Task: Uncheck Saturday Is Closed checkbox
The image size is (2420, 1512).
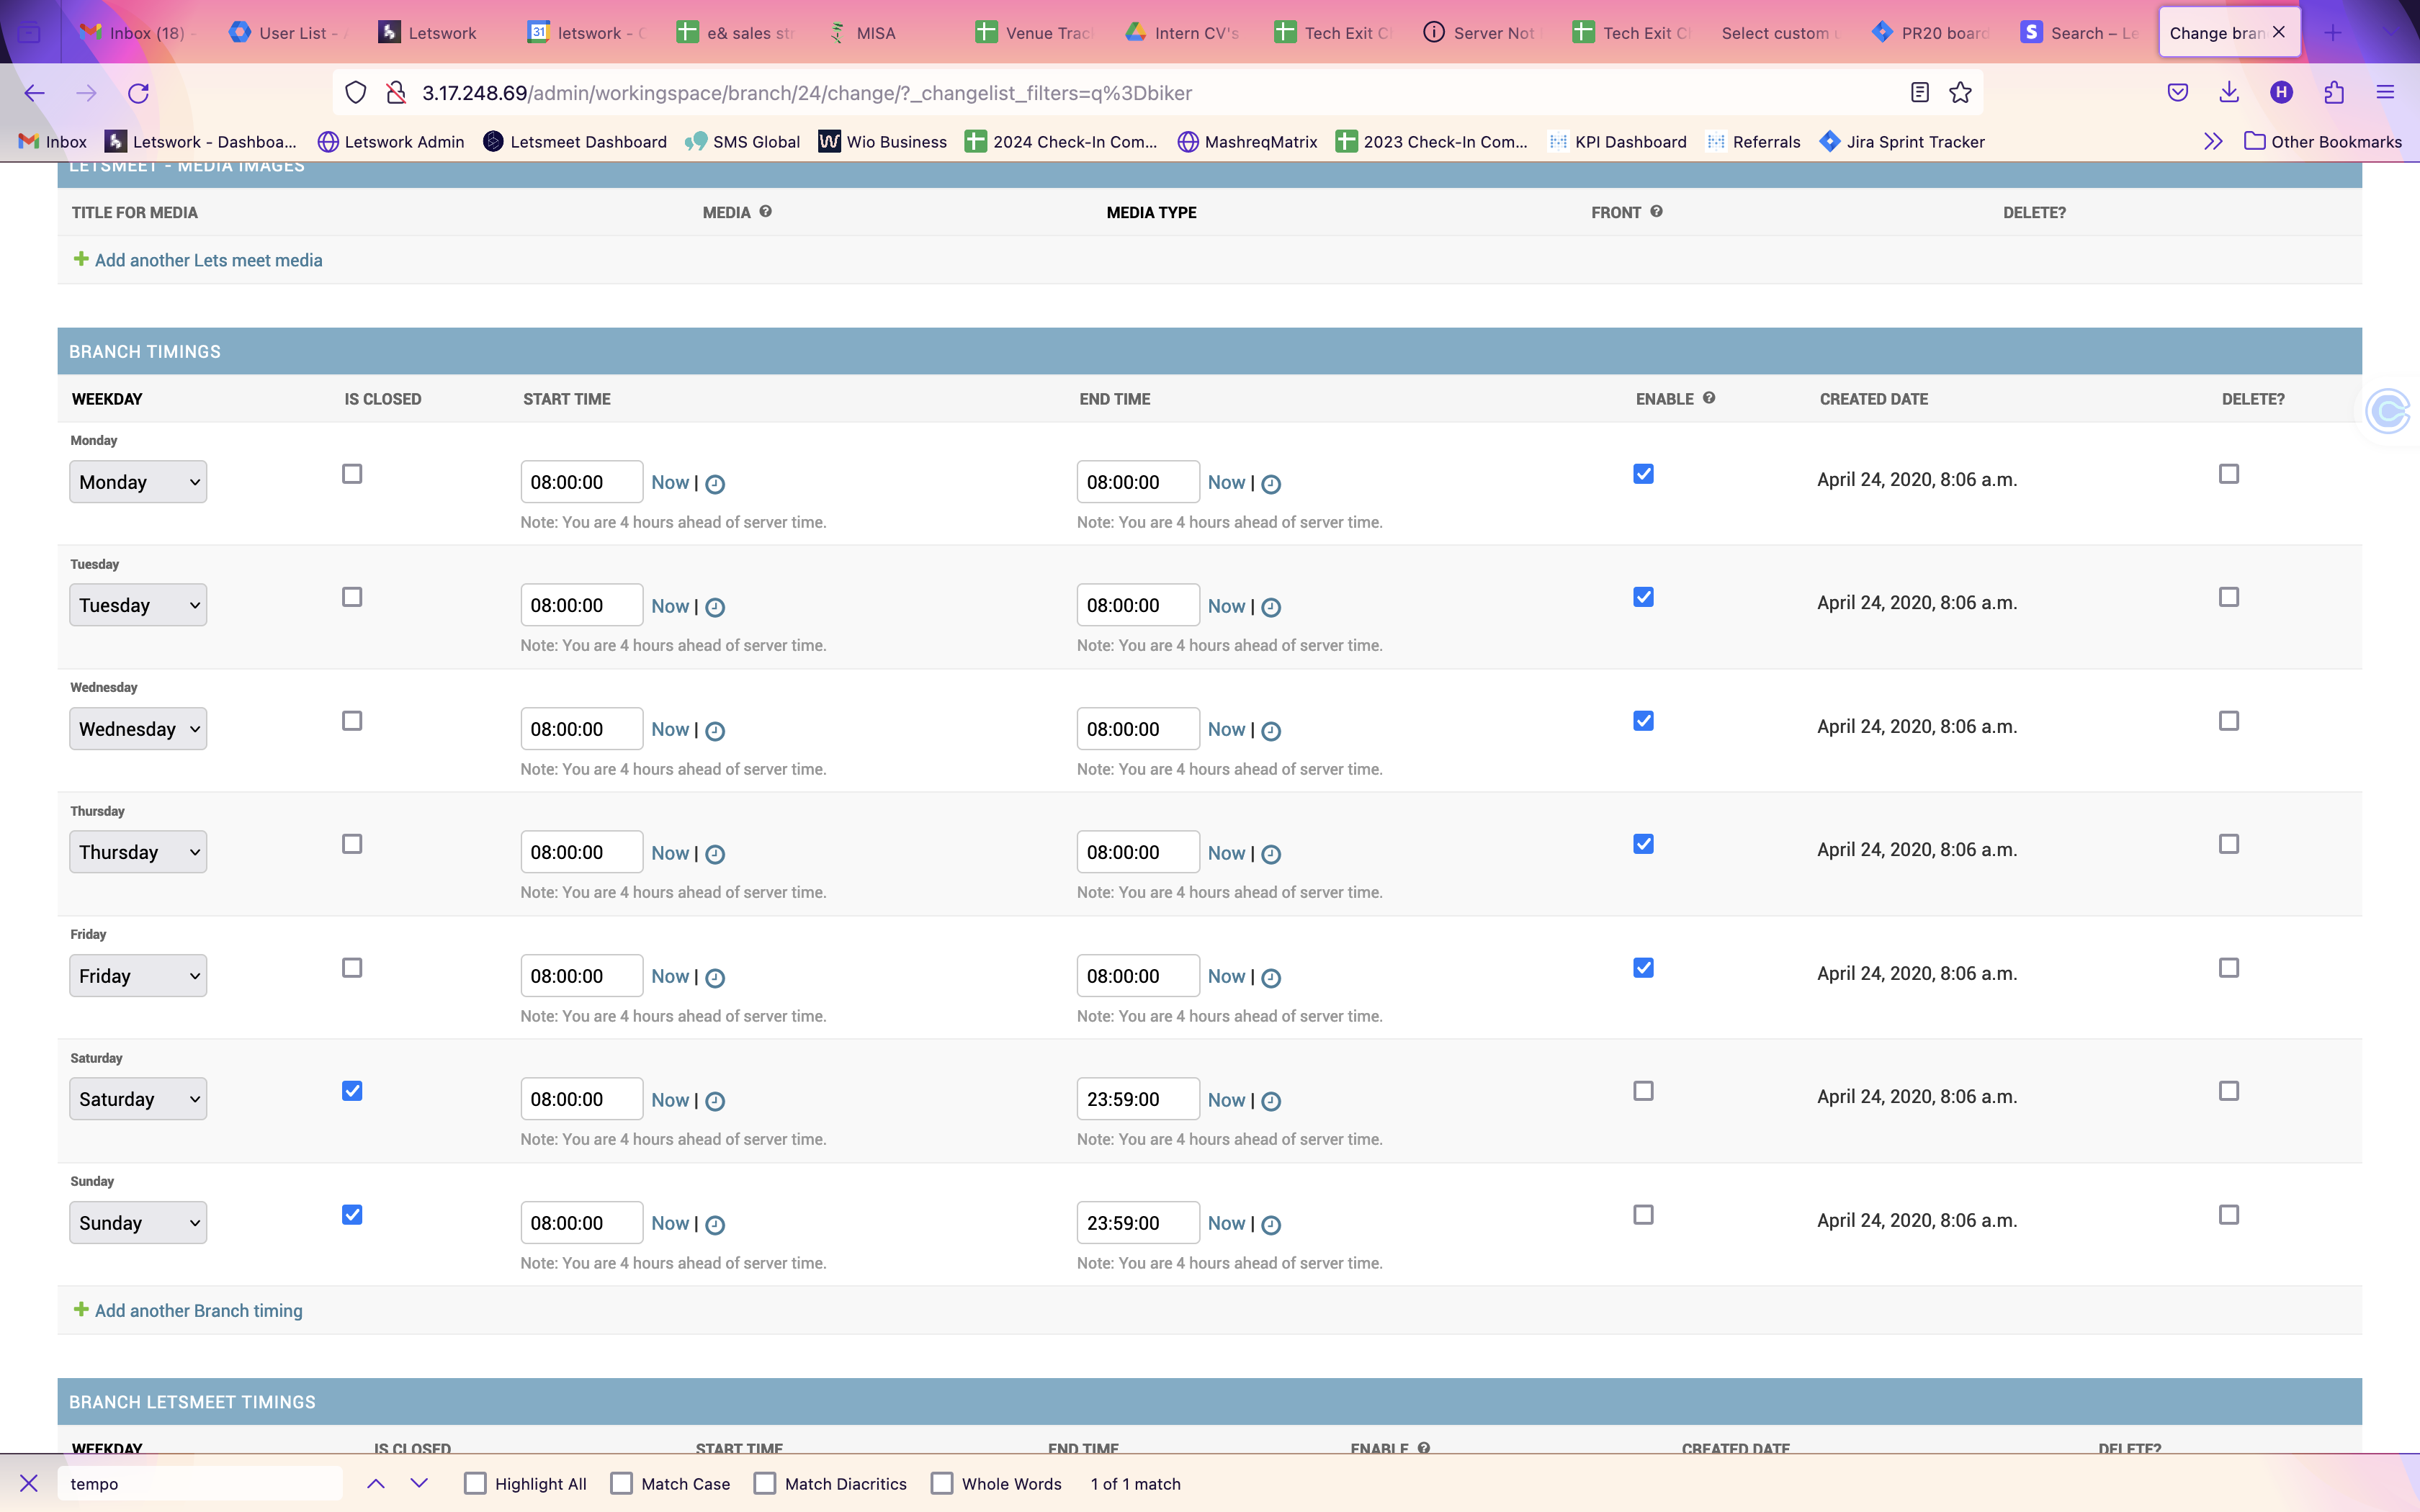Action: point(352,1091)
